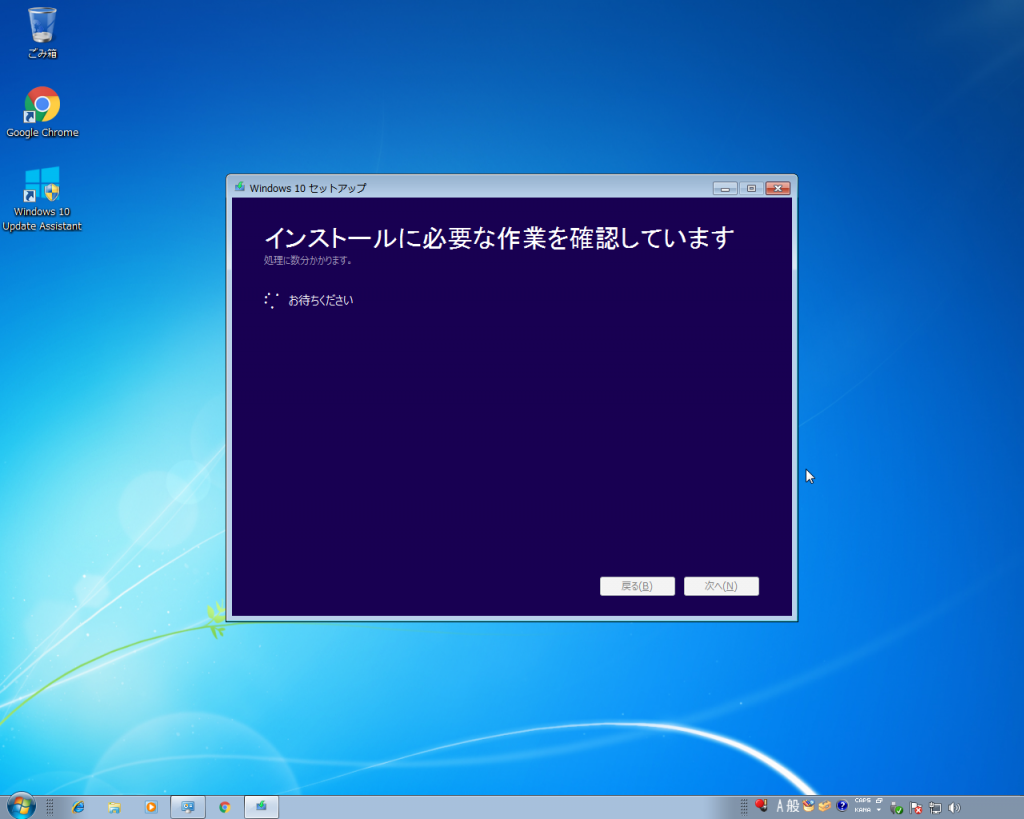Click the 戻る(B) button
The image size is (1024, 819).
tap(637, 586)
